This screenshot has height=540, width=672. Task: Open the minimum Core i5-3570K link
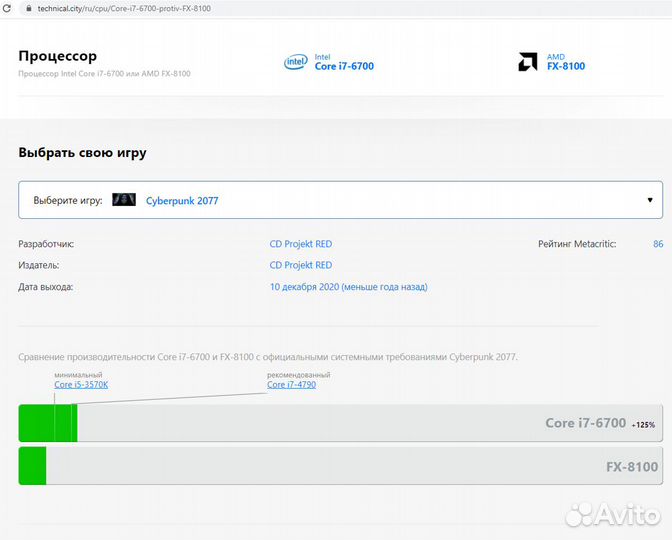(x=81, y=384)
